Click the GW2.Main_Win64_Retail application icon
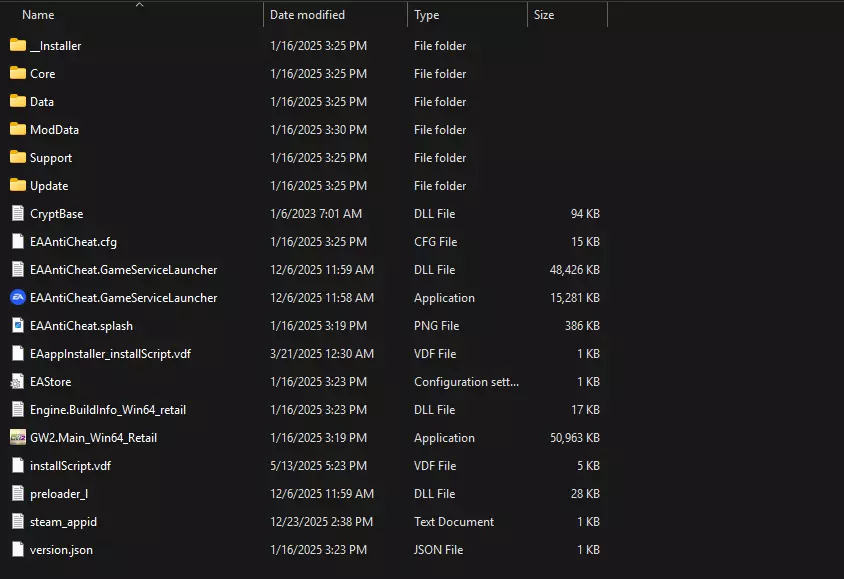The width and height of the screenshot is (844, 579). point(17,437)
